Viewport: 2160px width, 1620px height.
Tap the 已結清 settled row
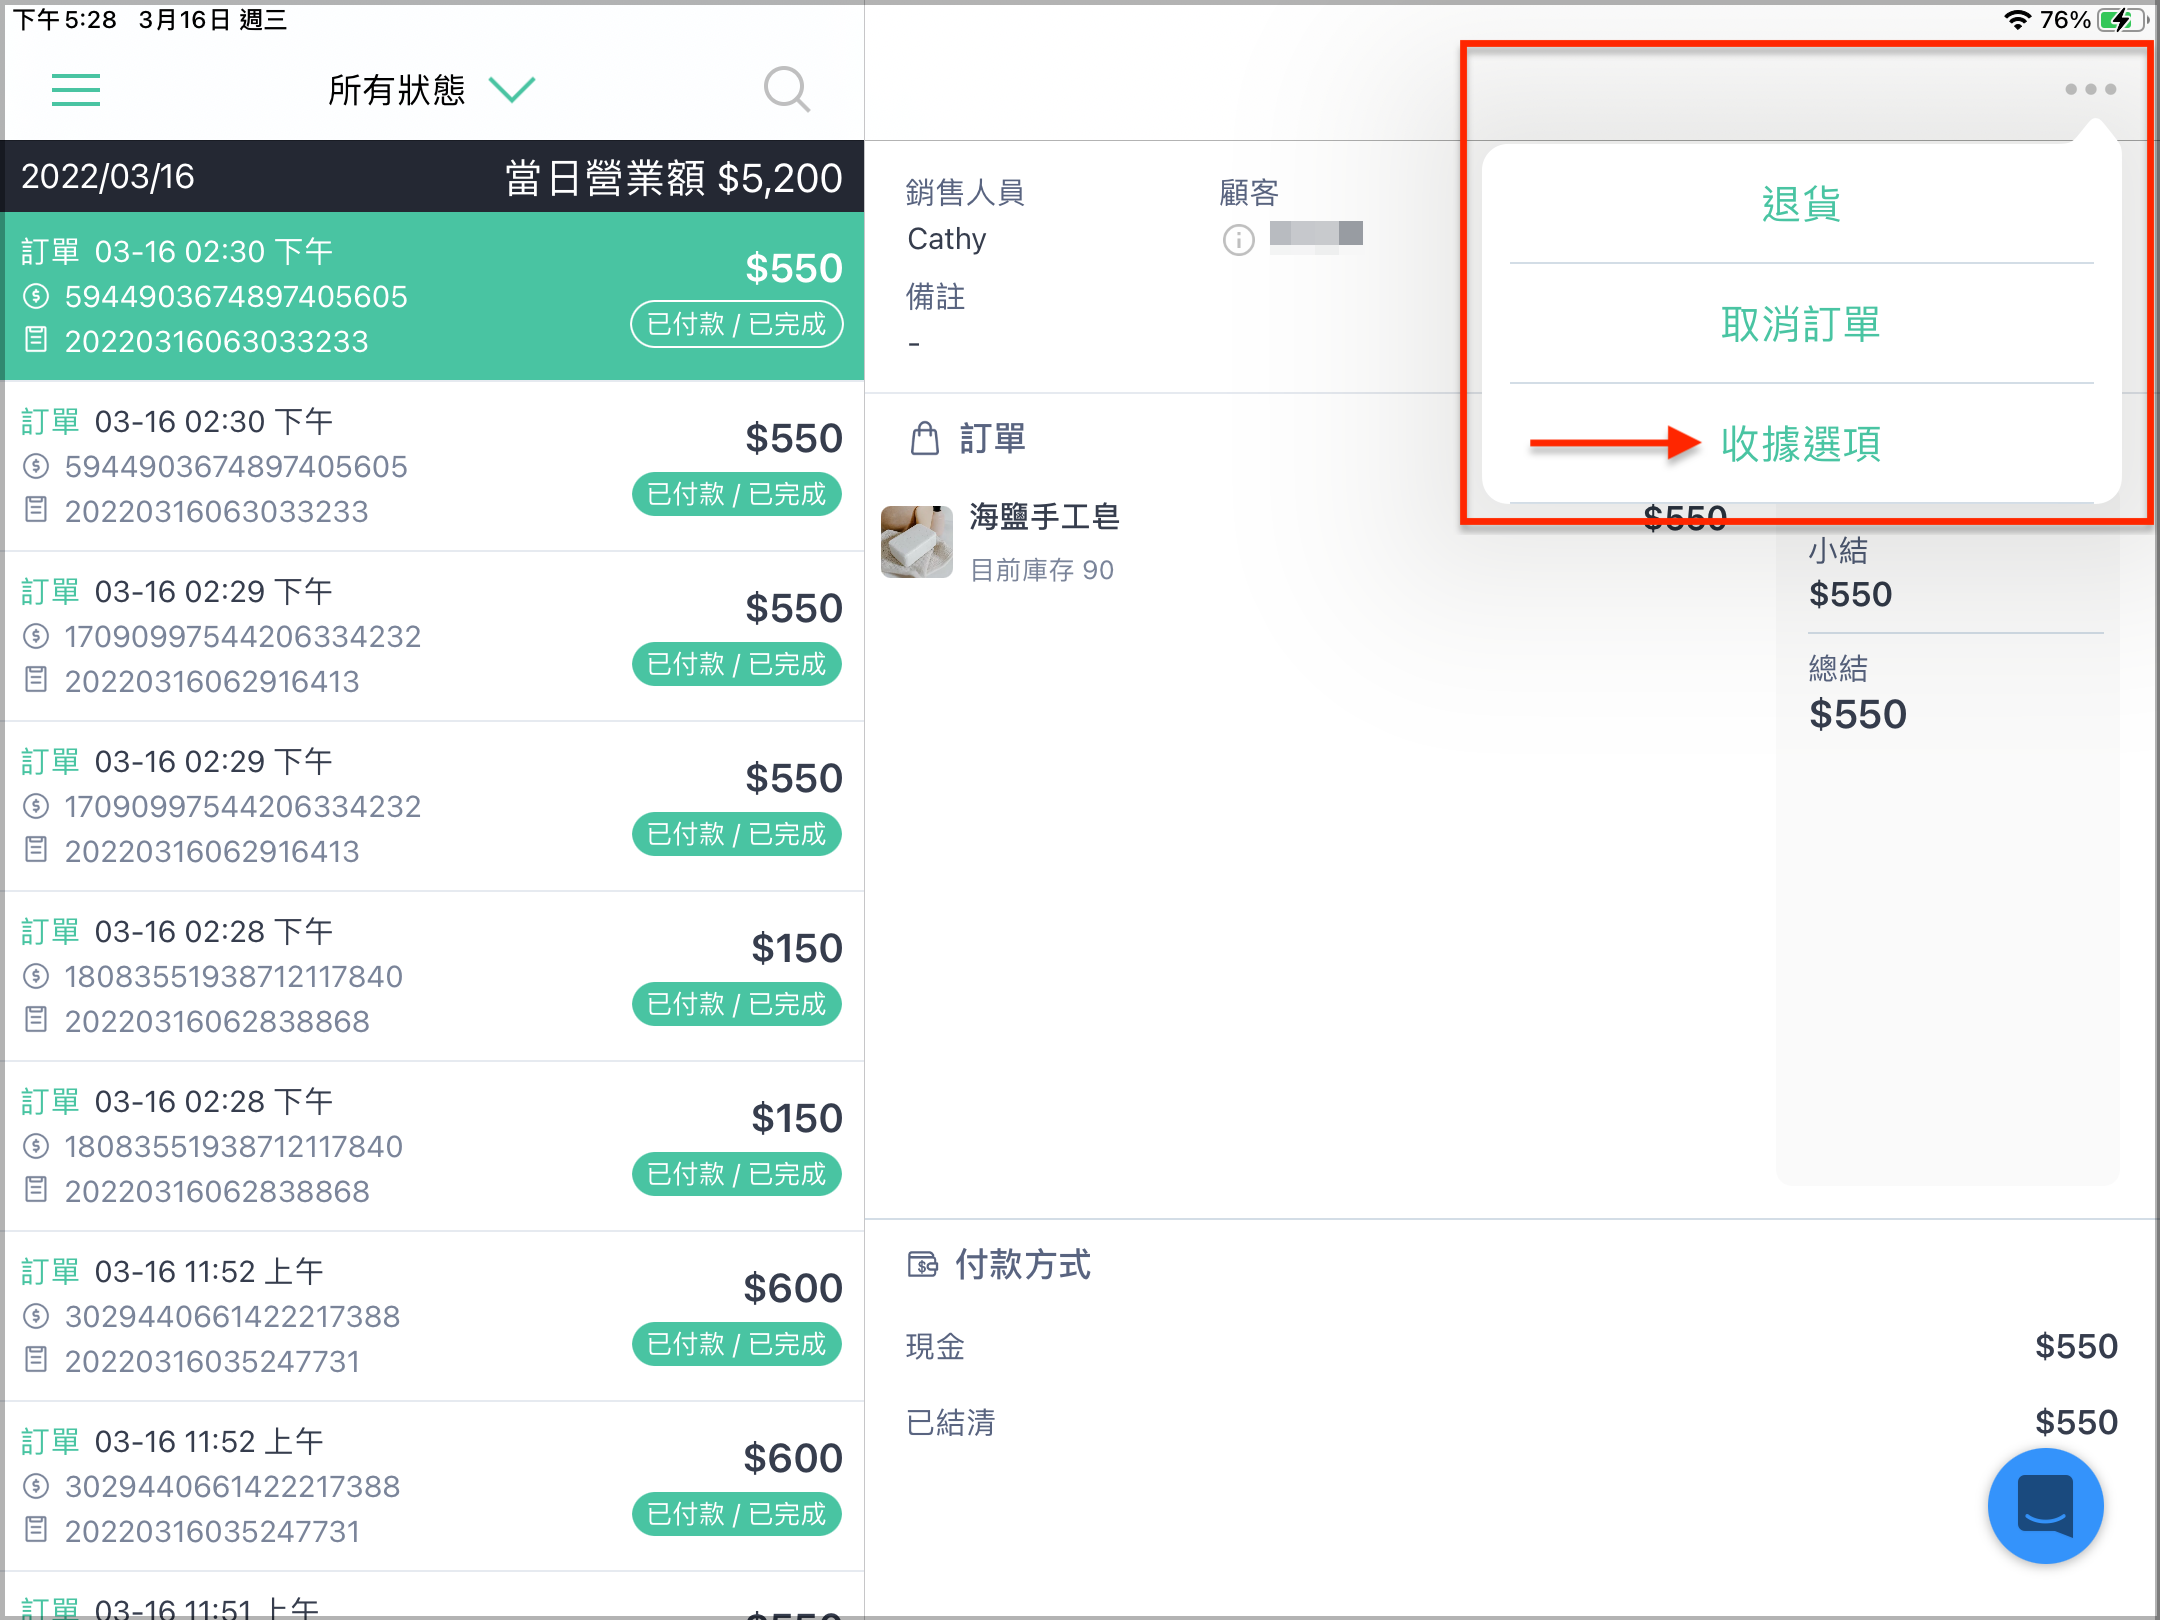[1511, 1422]
